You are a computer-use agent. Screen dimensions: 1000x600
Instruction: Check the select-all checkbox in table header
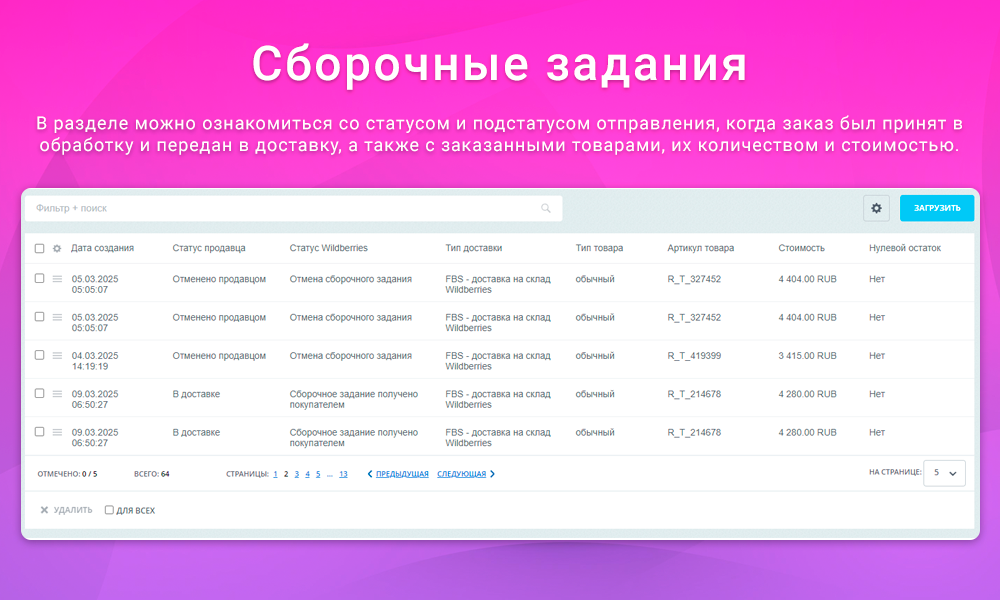[x=39, y=247]
